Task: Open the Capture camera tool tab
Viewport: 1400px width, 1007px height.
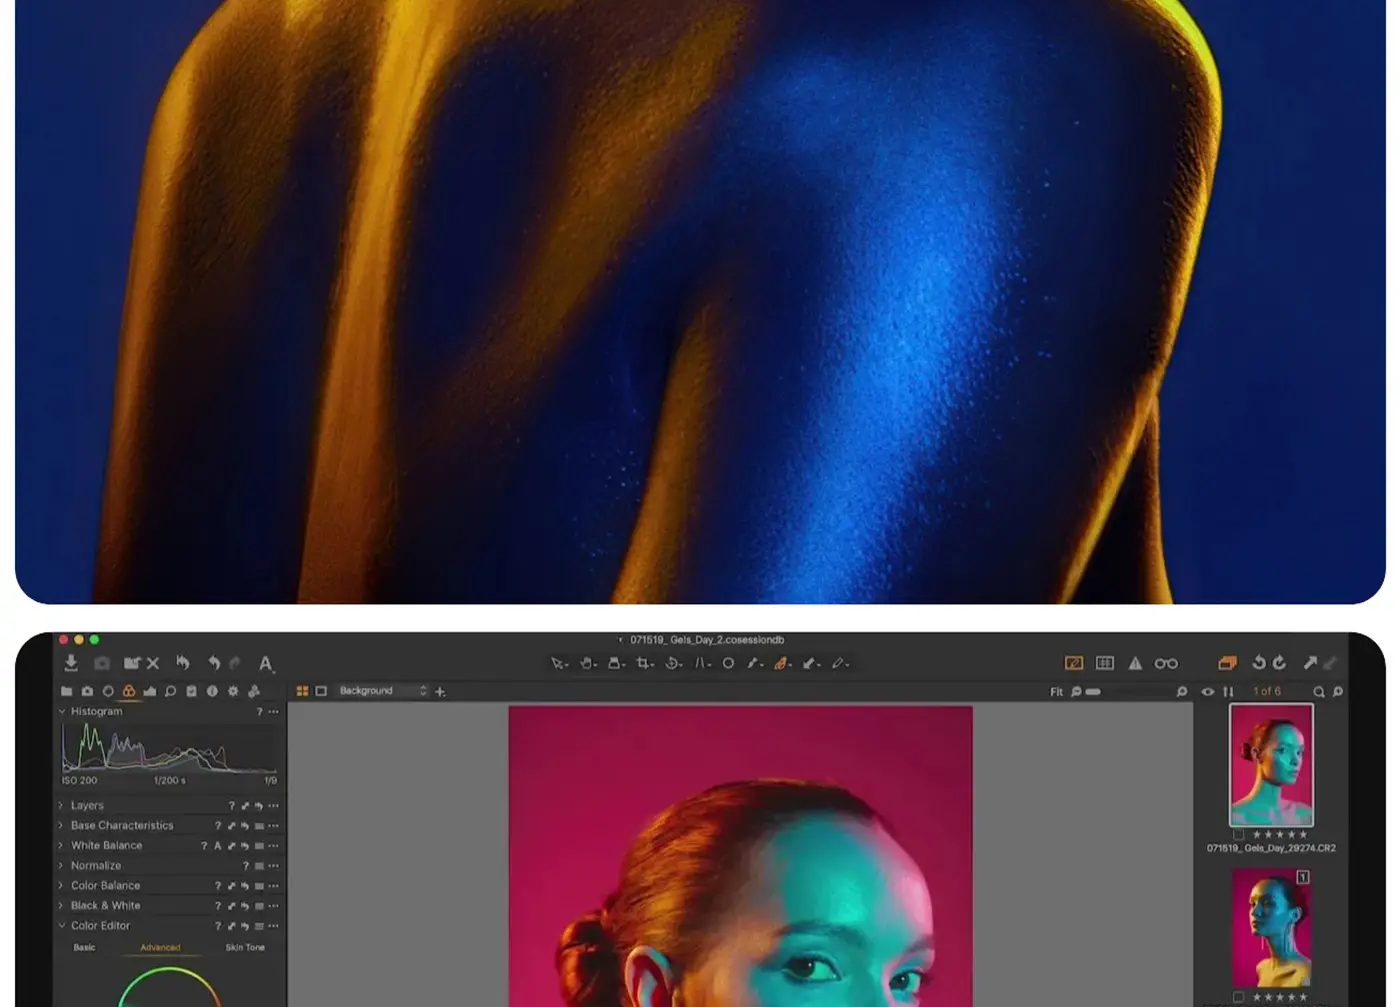Action: point(87,691)
